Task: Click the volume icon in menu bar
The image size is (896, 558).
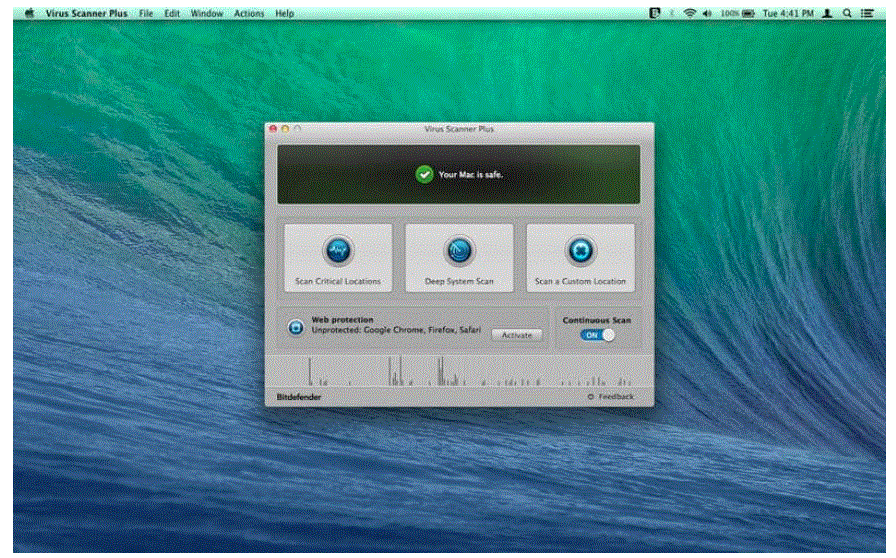Action: click(707, 13)
